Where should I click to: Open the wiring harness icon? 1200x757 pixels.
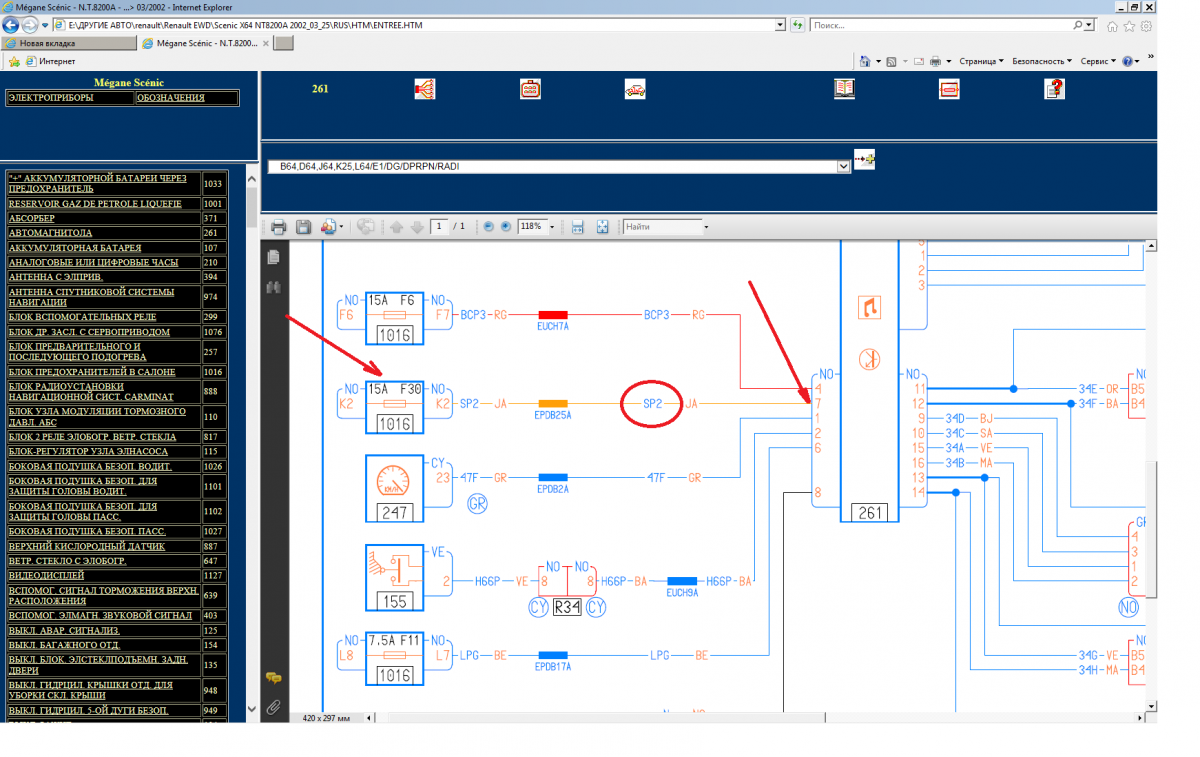424,89
